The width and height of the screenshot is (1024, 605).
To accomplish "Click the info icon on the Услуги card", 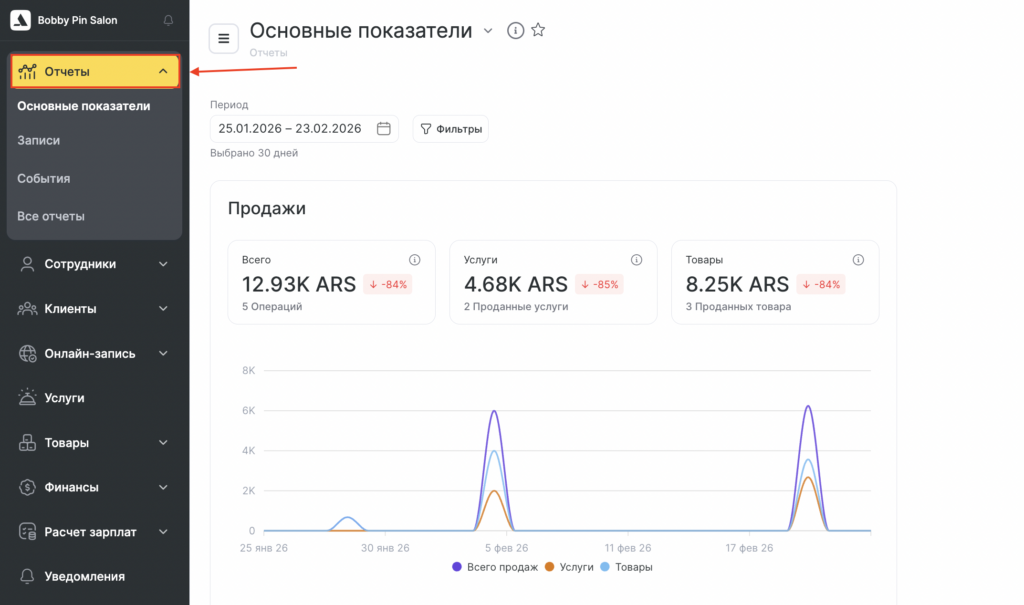I will coord(636,260).
